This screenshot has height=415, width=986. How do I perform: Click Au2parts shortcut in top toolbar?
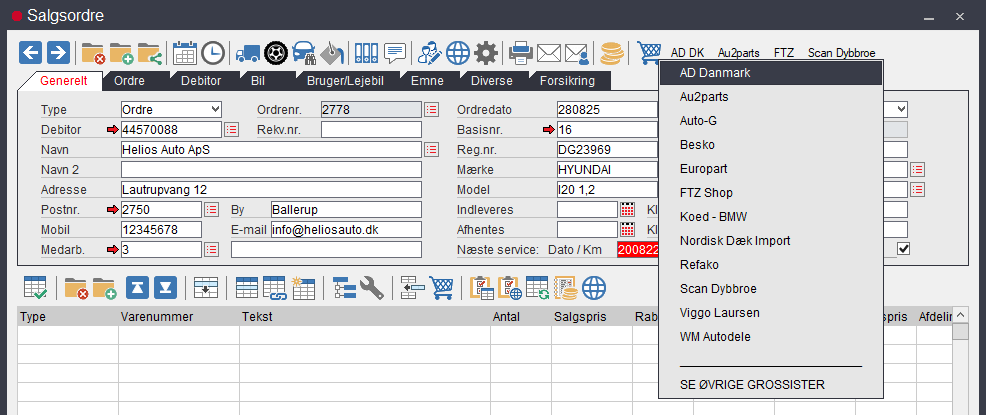tap(738, 53)
